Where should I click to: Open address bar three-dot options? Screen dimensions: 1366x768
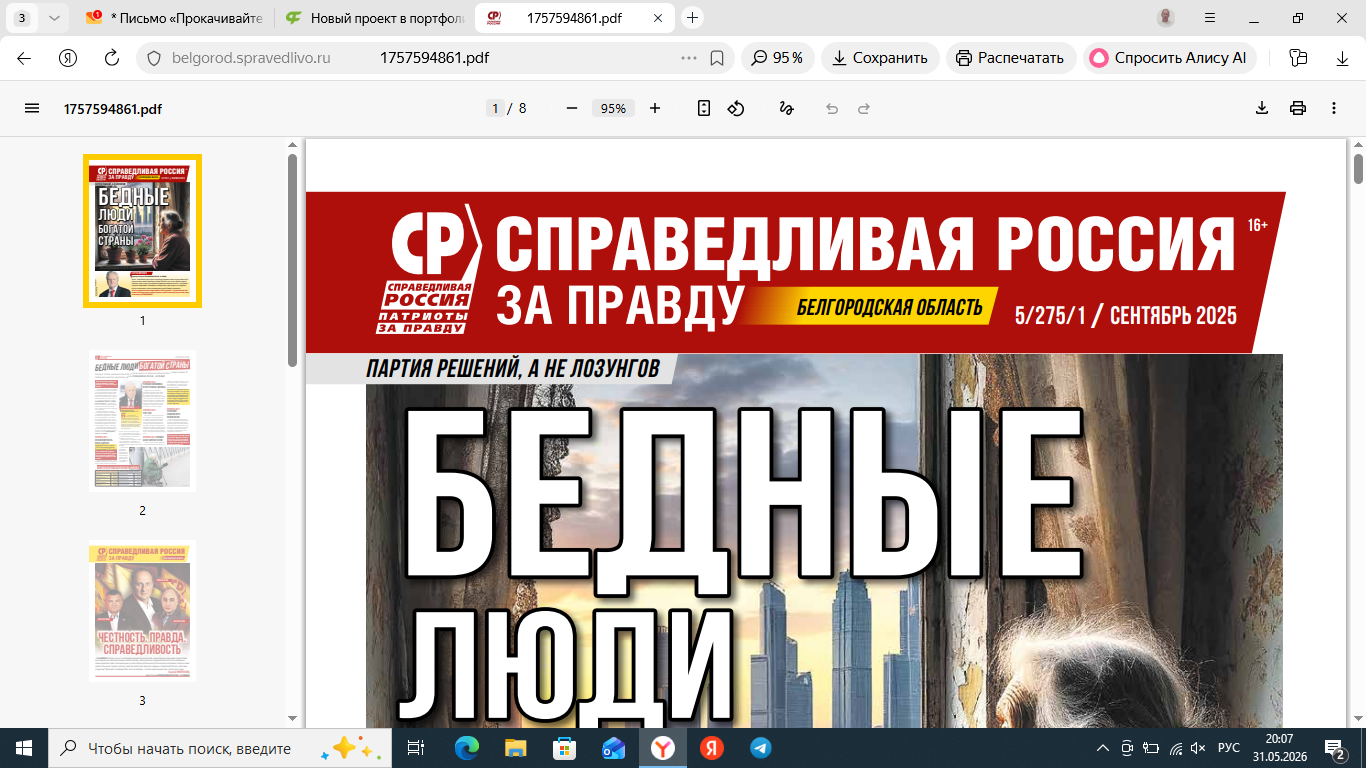(688, 58)
